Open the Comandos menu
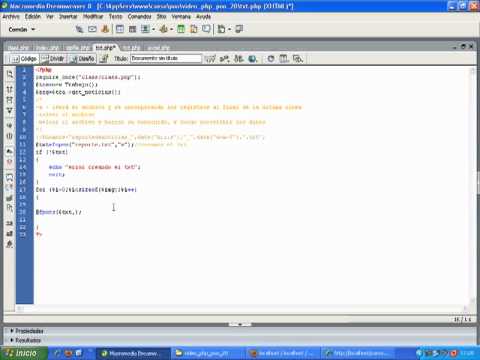This screenshot has width=480, height=360. (139, 16)
